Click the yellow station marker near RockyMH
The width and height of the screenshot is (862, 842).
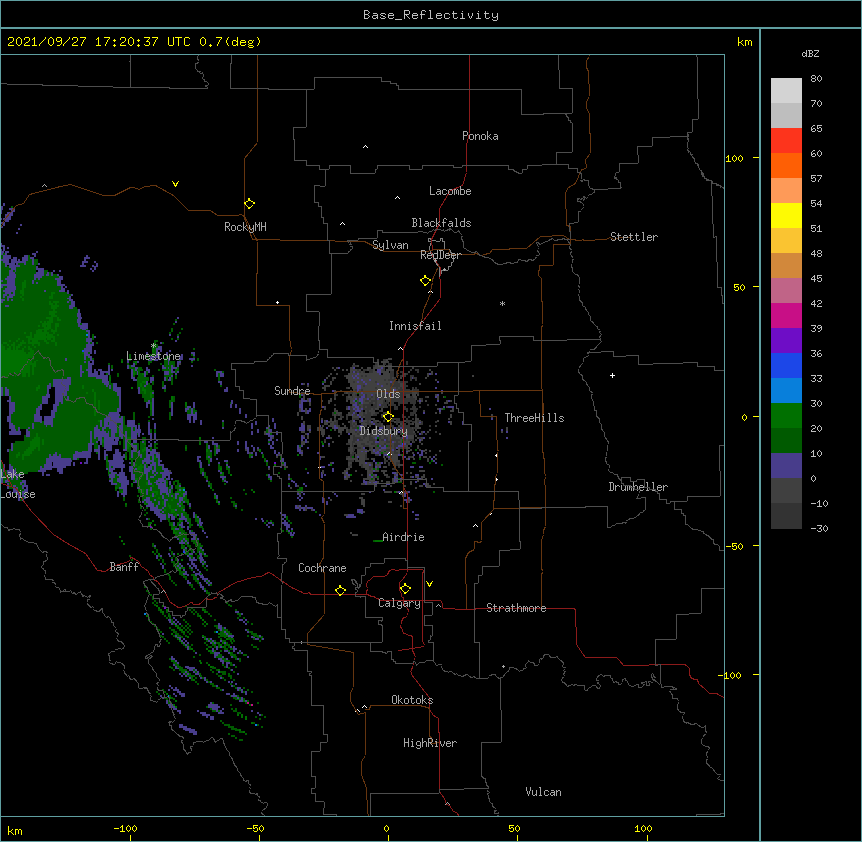click(x=250, y=204)
